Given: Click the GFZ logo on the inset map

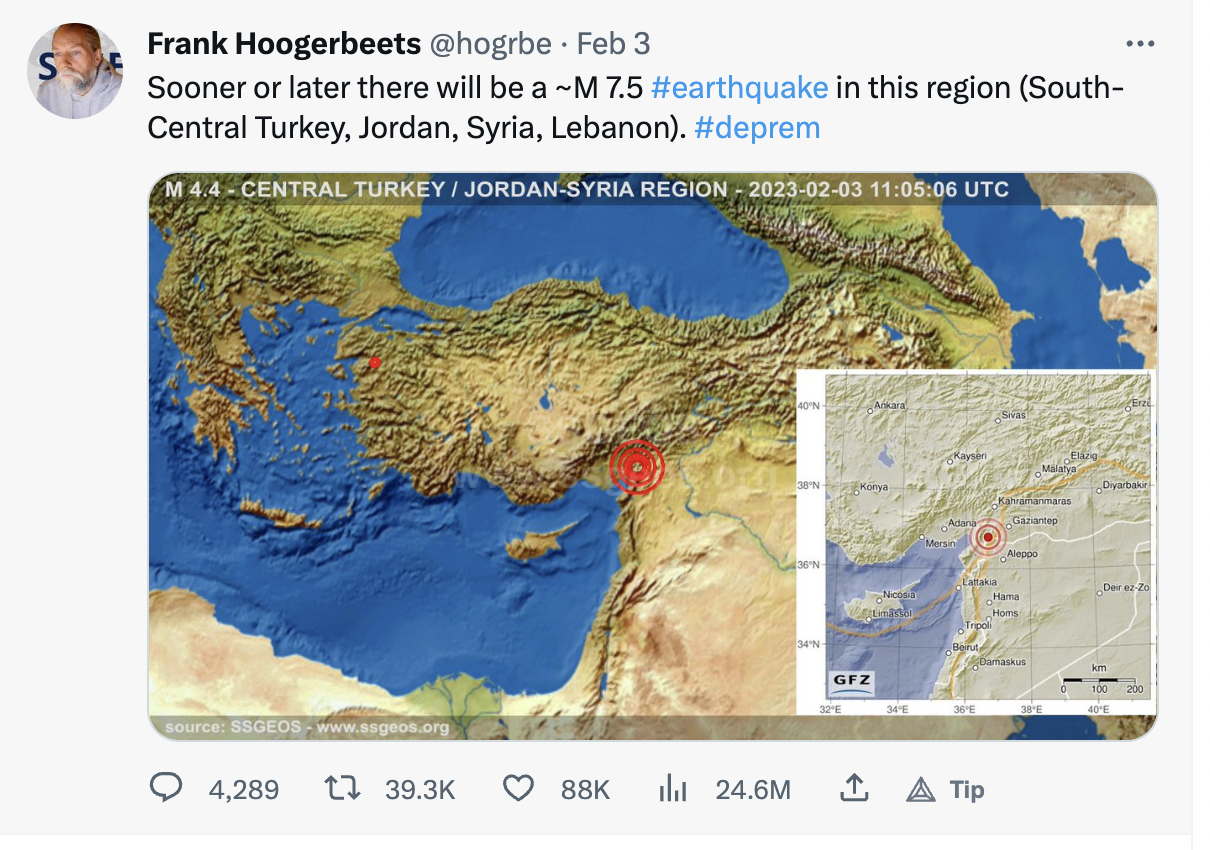Looking at the screenshot, I should click(x=852, y=684).
